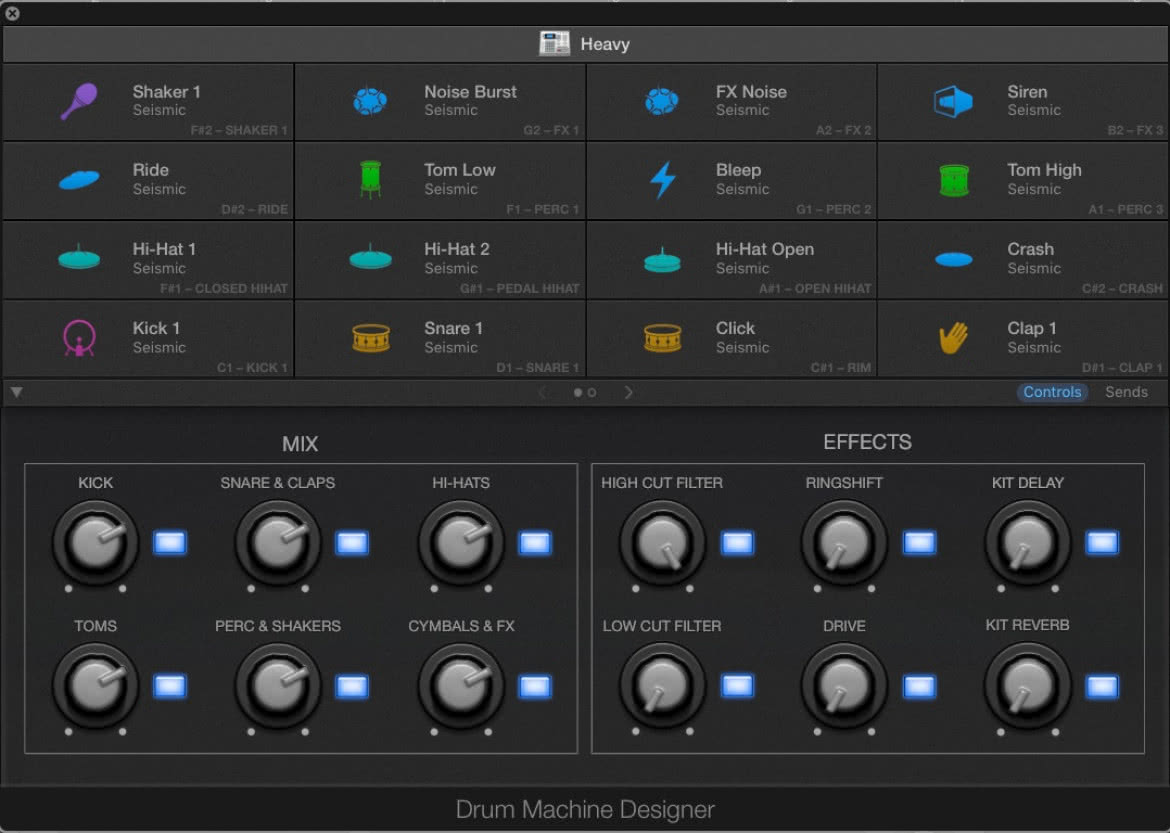Disable the HI-HATS mix button
This screenshot has height=833, width=1170.
[x=534, y=543]
